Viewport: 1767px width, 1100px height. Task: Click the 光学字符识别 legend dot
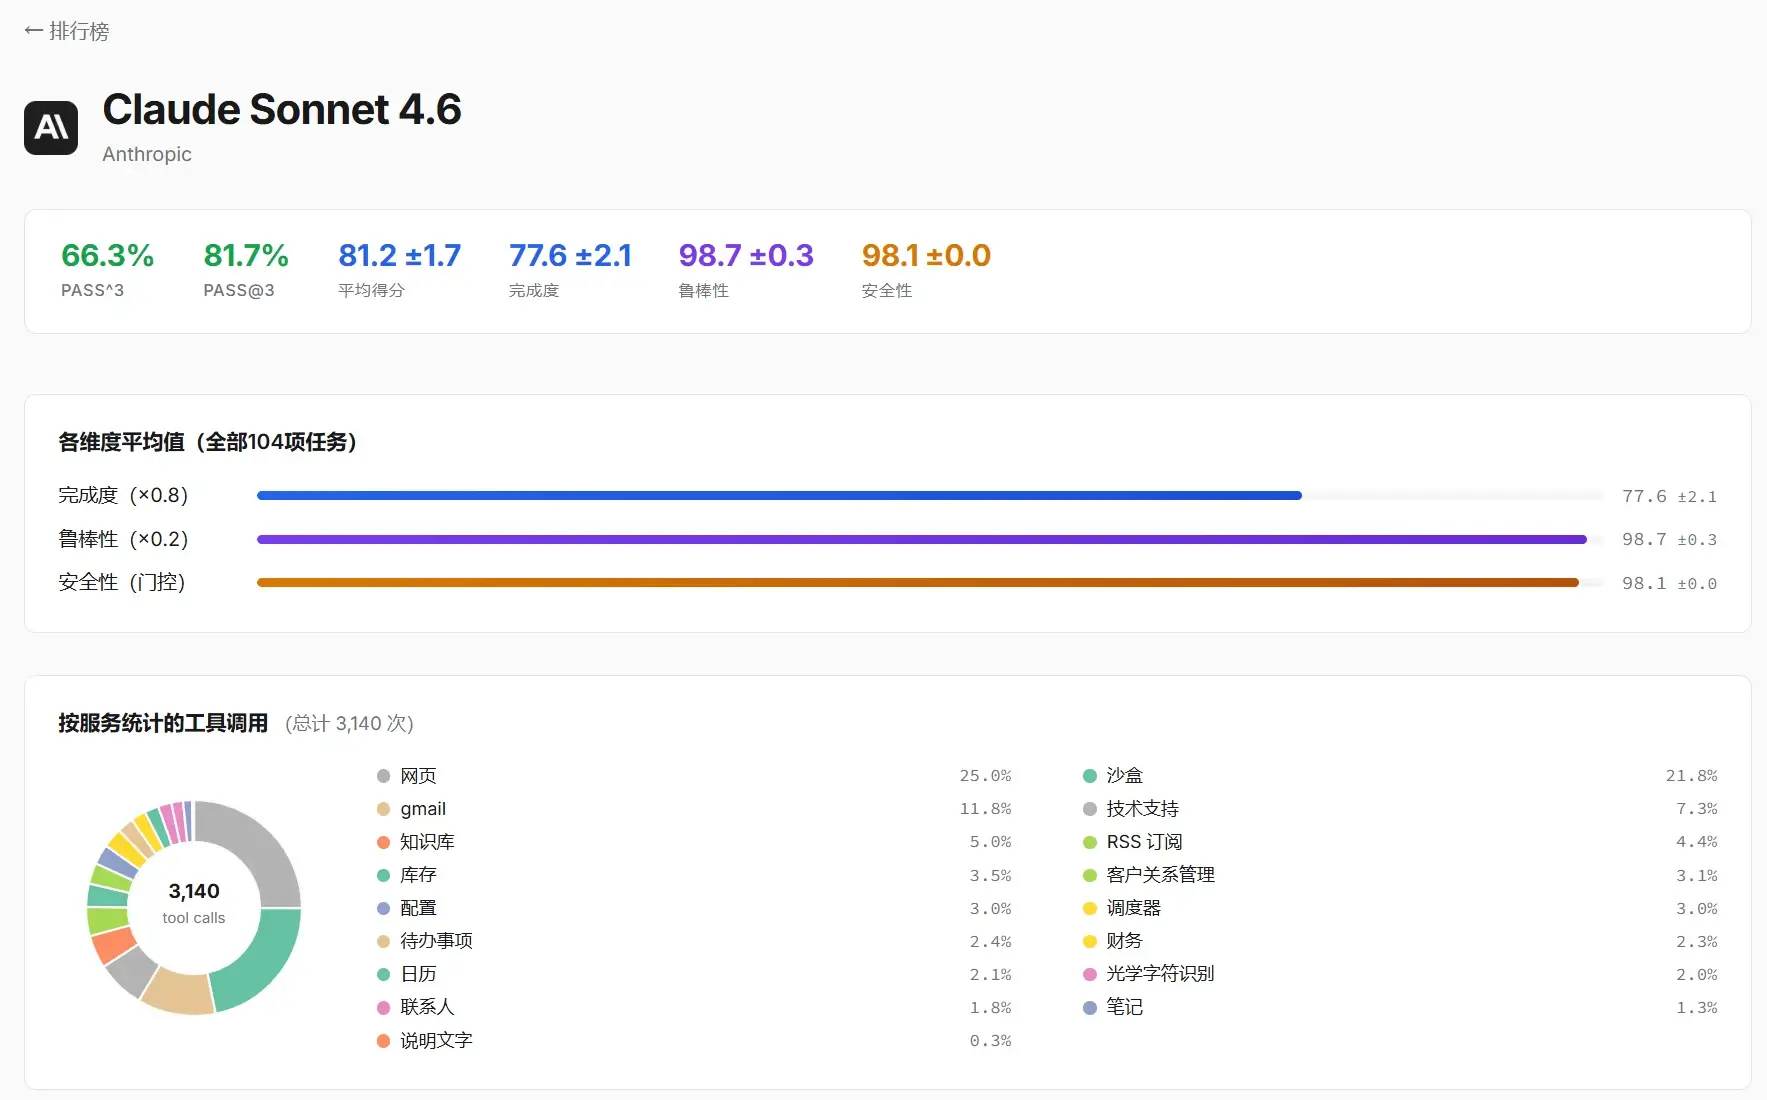point(1090,974)
